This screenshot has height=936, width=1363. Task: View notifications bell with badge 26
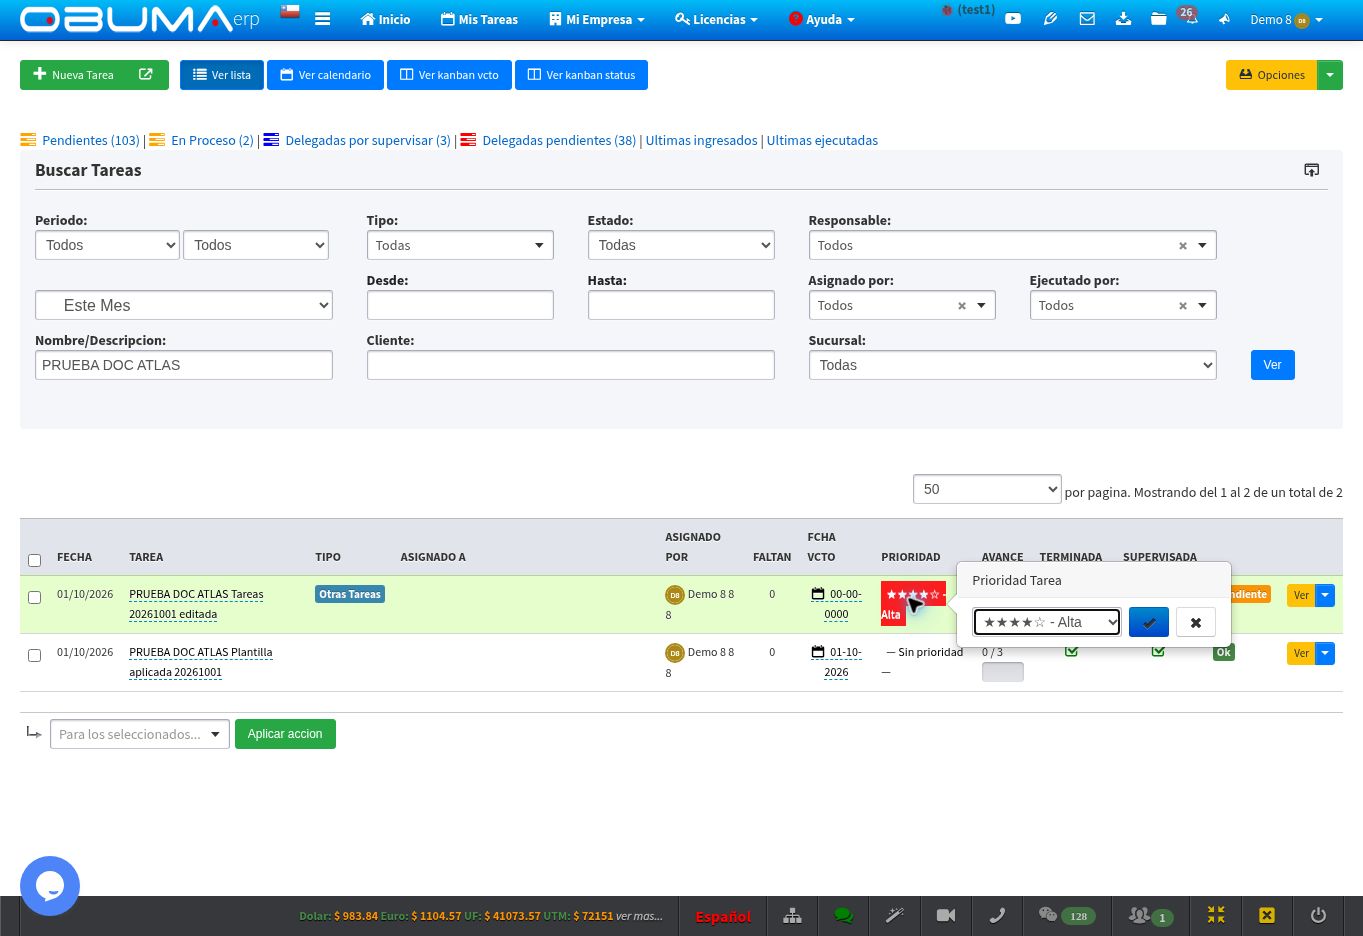[1189, 17]
